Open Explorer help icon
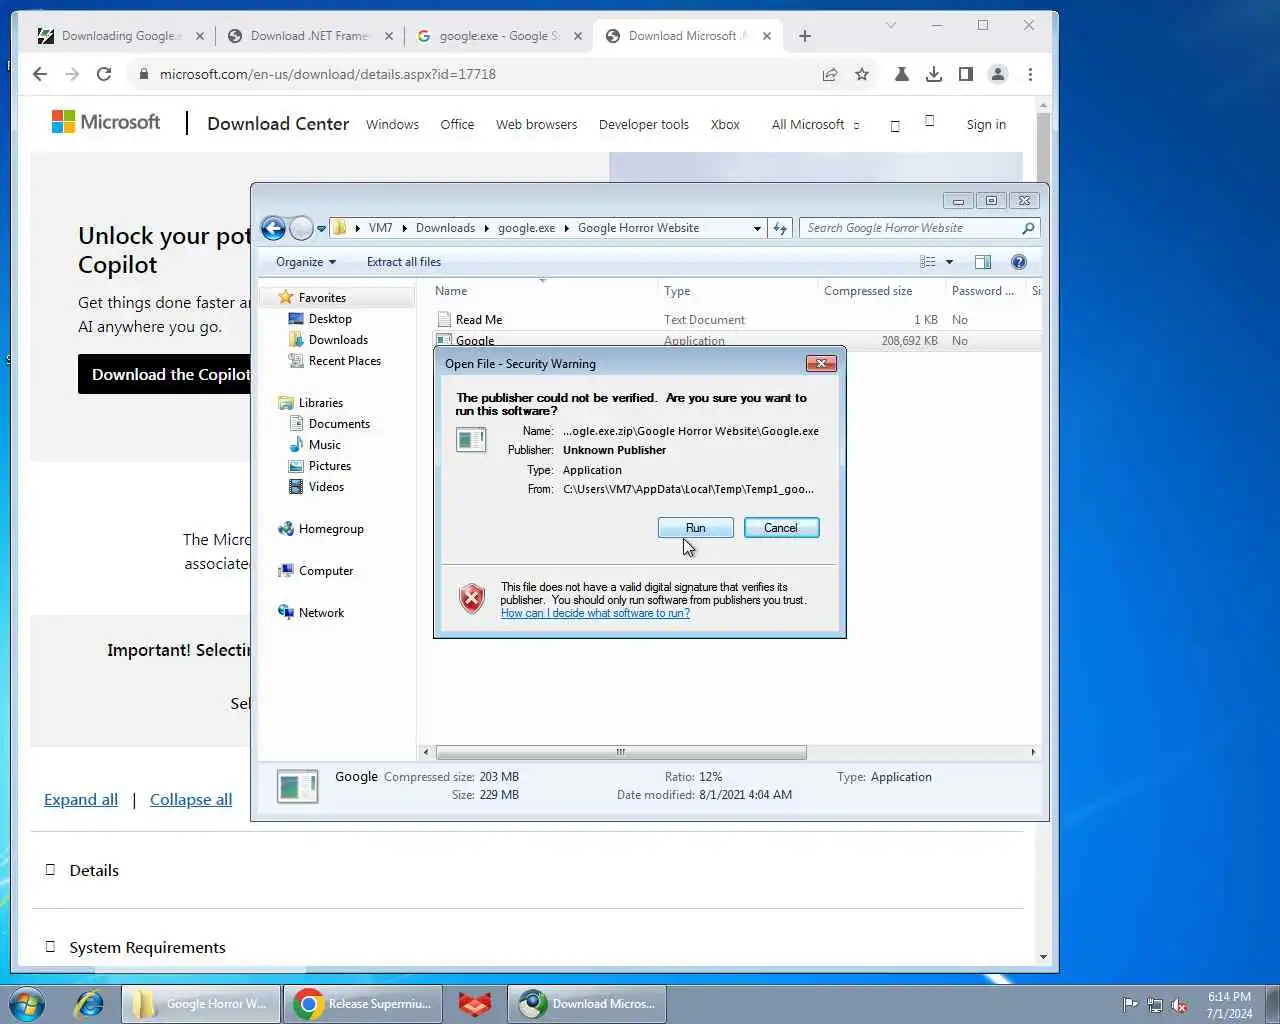Screen dimensions: 1280x1024 tap(1019, 262)
